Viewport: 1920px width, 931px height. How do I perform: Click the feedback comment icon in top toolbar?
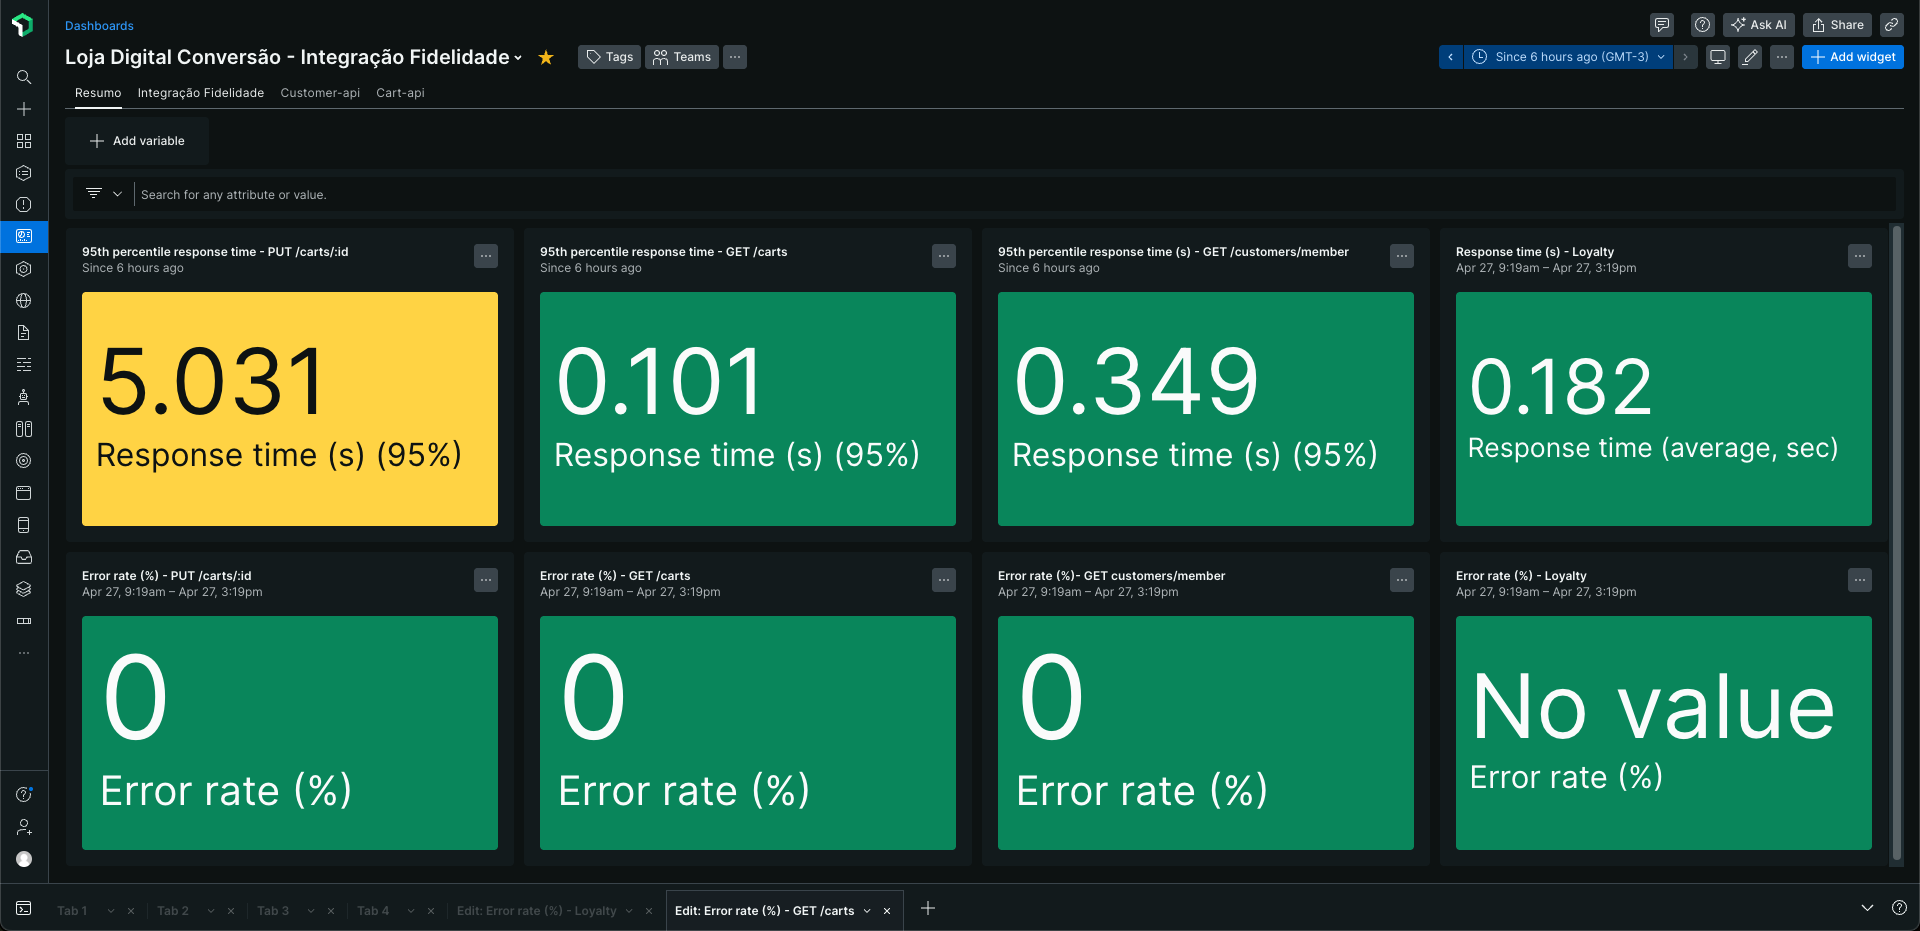click(1663, 24)
